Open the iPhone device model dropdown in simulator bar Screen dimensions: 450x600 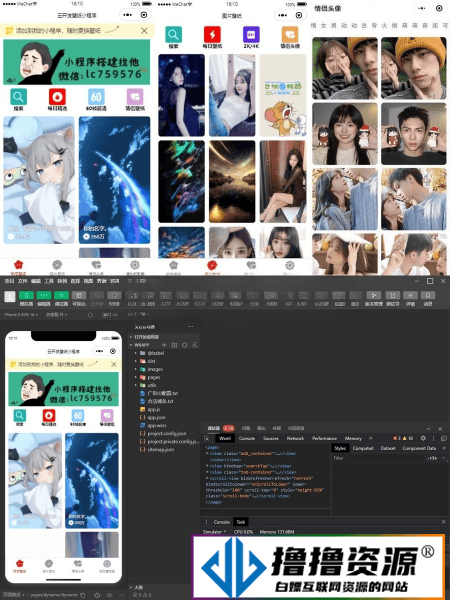pos(21,315)
